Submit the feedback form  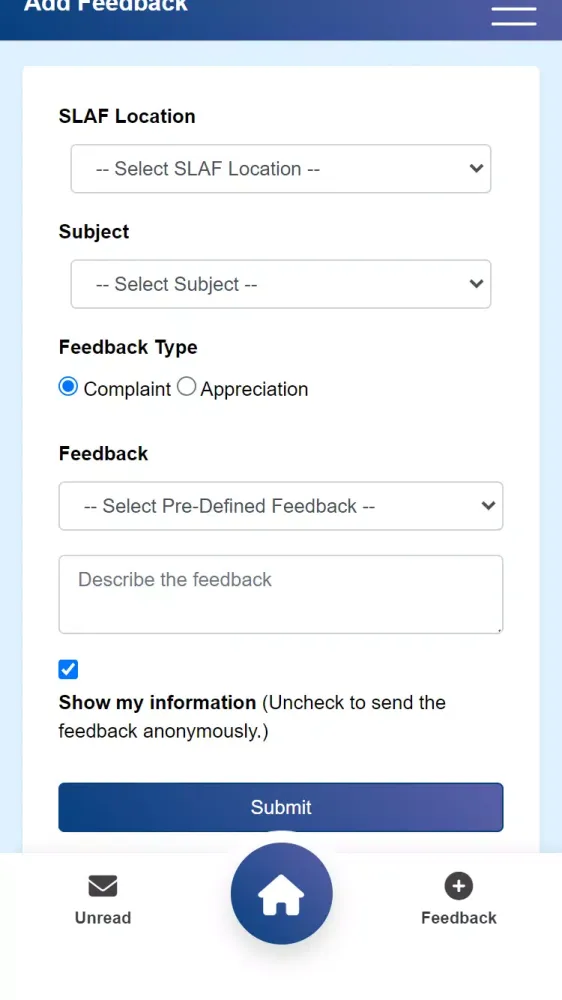point(281,807)
